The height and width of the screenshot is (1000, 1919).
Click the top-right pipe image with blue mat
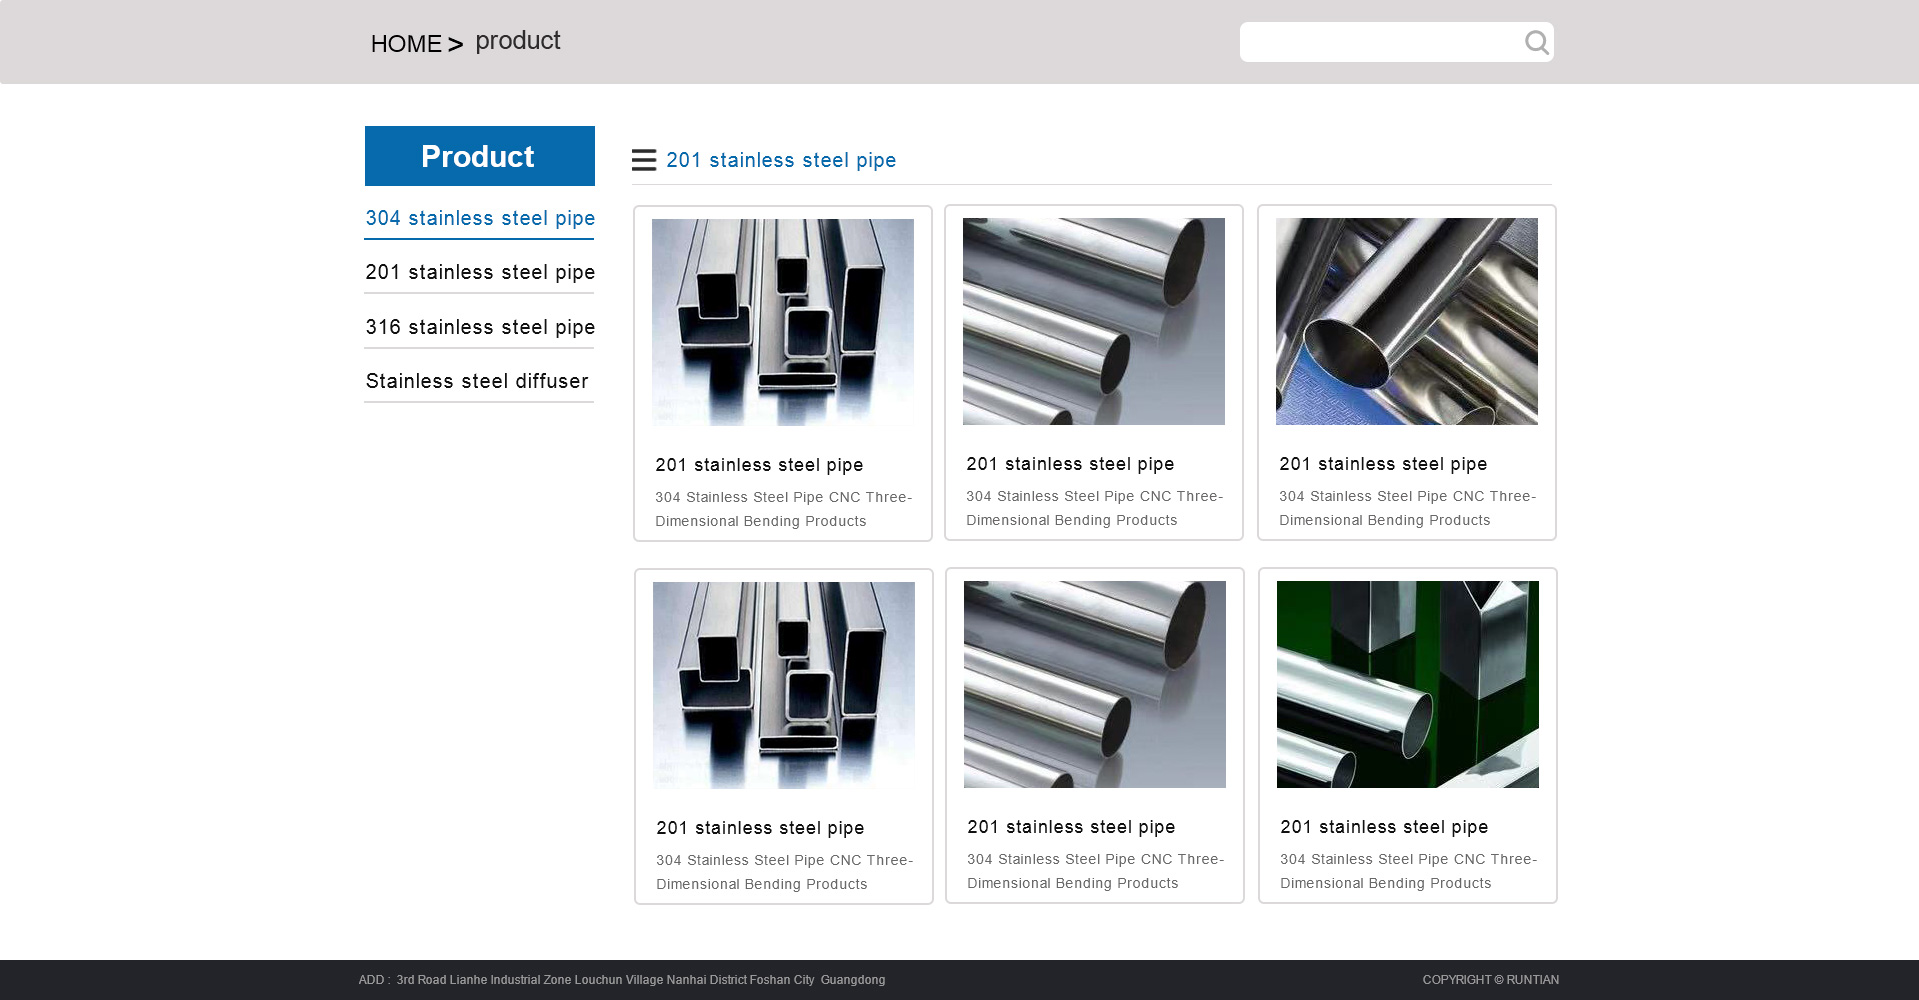pos(1406,321)
